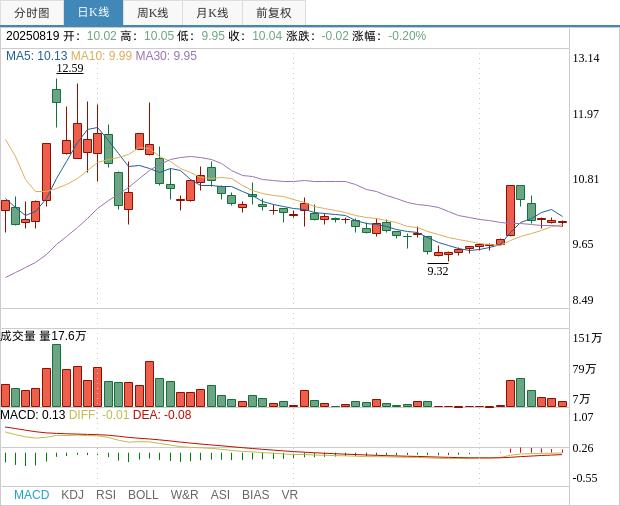Show the W&R indicator
Screen dimensions: 620x506
pyautogui.click(x=184, y=495)
